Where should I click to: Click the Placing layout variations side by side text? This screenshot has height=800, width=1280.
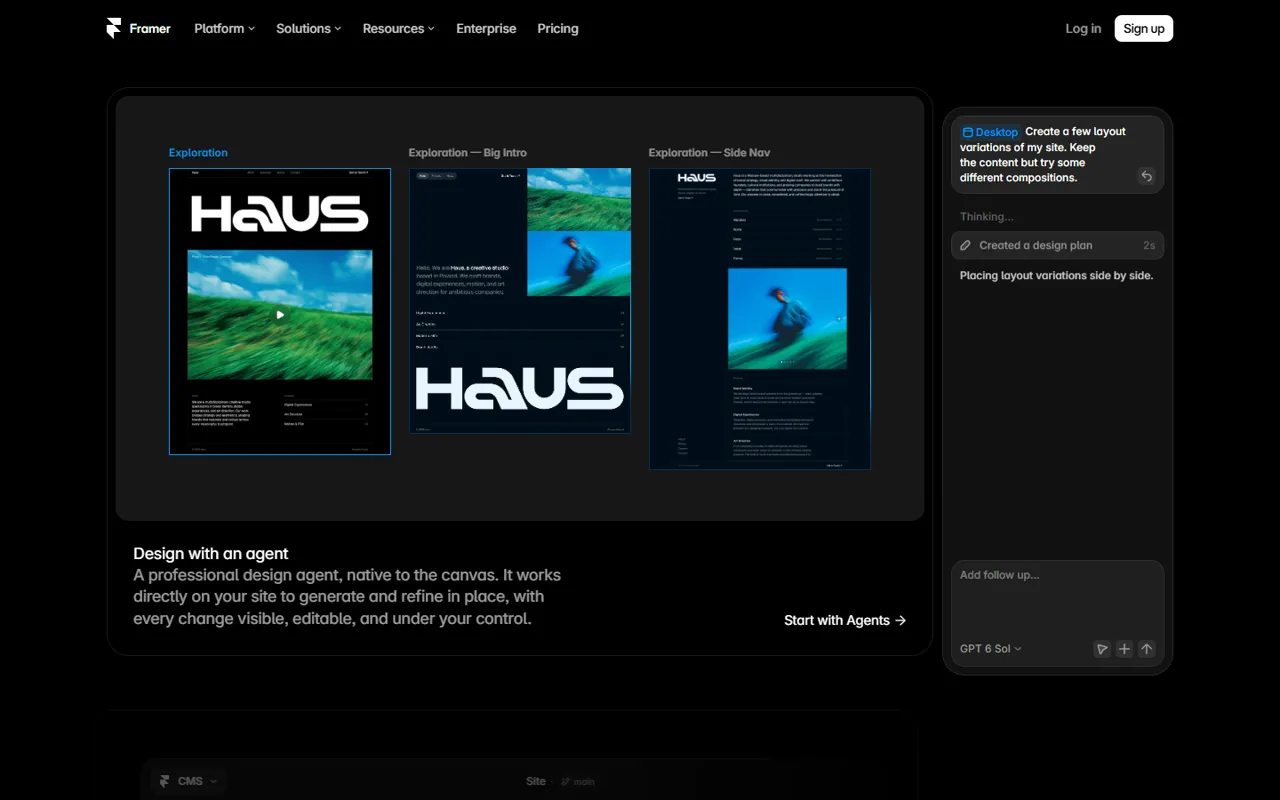pos(1056,275)
